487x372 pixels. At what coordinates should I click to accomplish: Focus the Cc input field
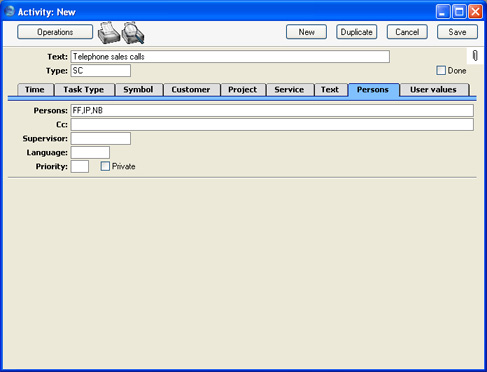(x=272, y=124)
